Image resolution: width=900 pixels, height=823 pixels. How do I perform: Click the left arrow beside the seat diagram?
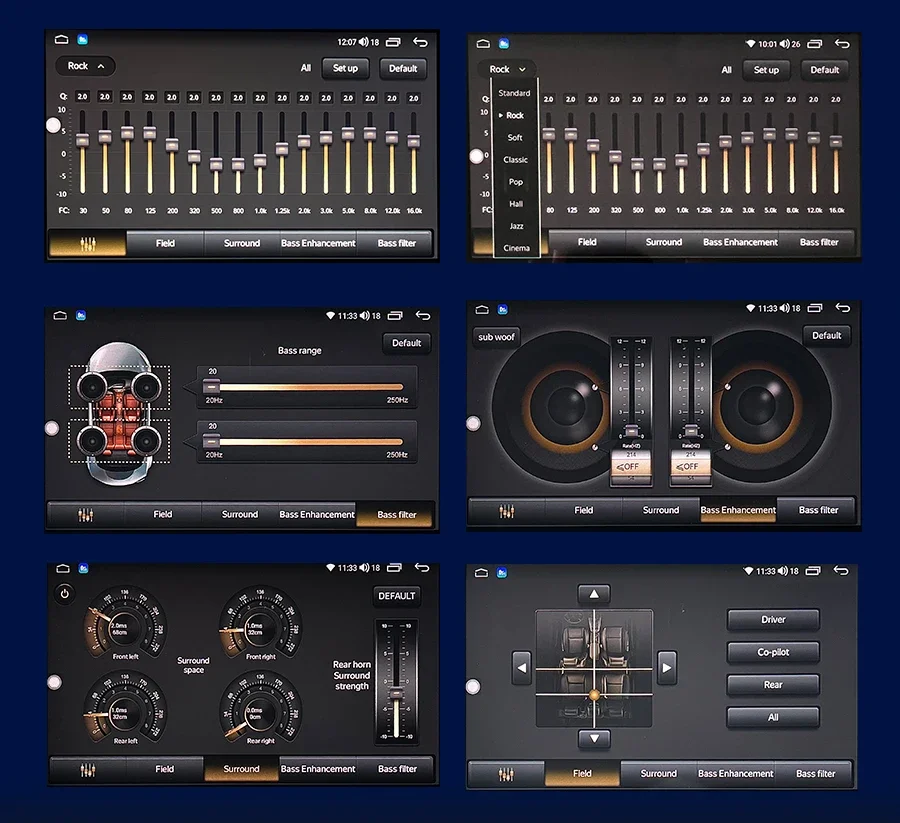pyautogui.click(x=521, y=667)
